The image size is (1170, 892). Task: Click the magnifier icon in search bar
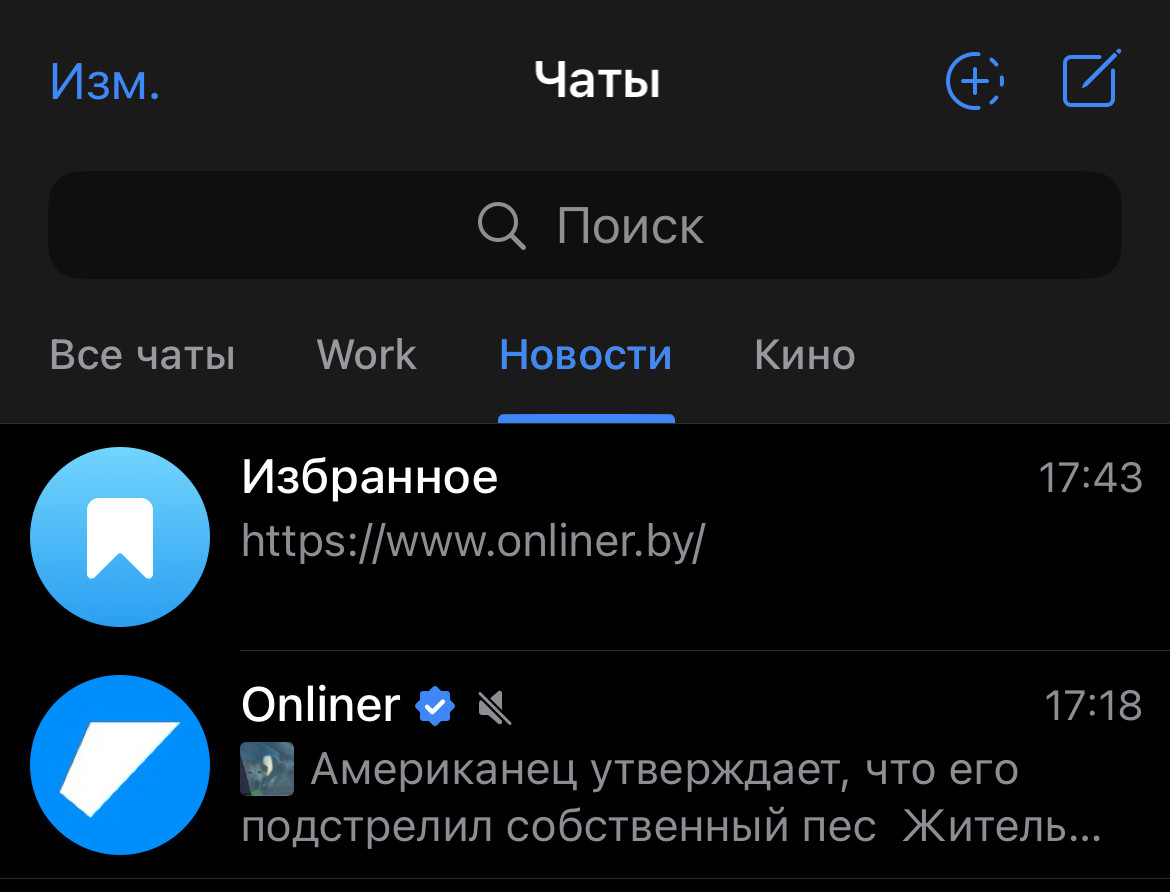point(501,225)
